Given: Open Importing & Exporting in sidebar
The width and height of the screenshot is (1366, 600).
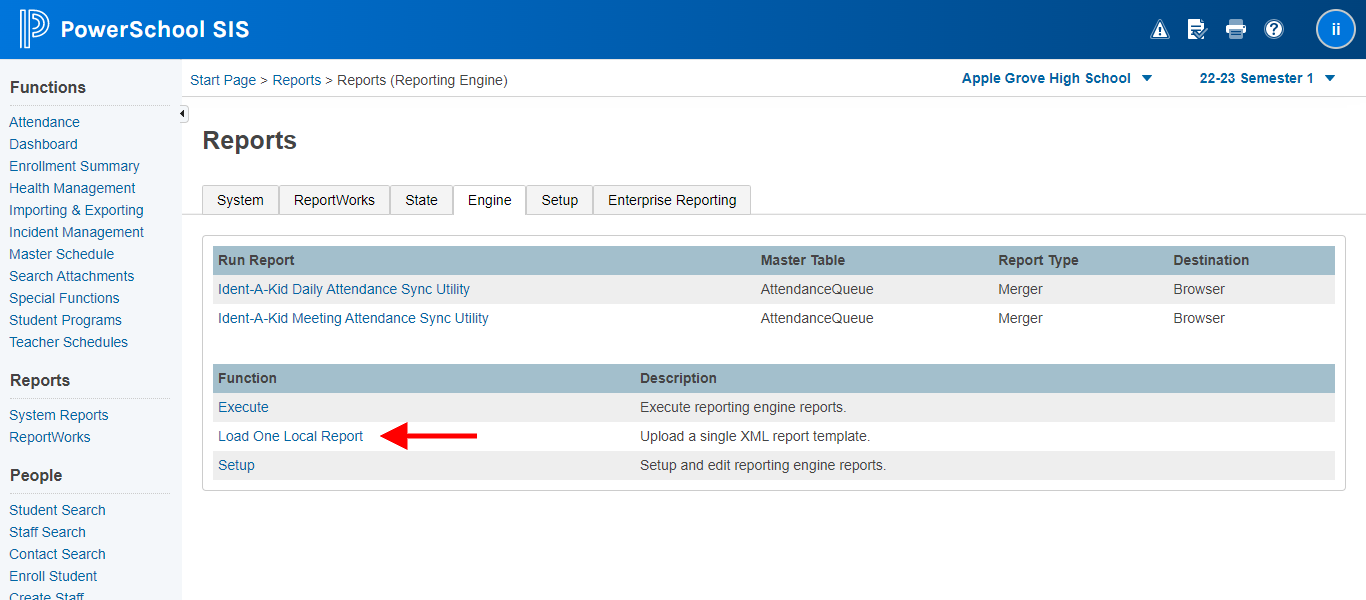Looking at the screenshot, I should point(76,210).
